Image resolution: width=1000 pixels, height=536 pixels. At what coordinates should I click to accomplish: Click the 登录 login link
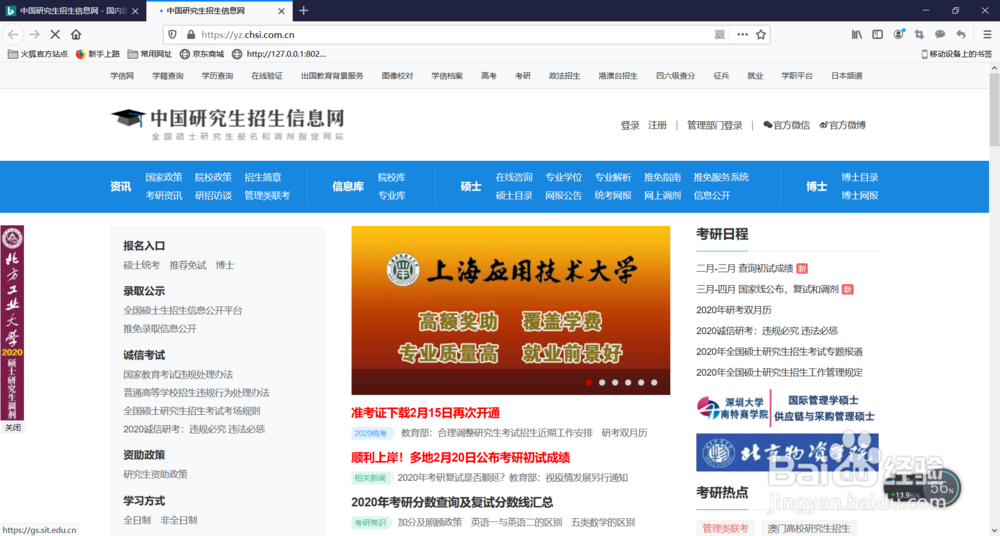point(630,125)
